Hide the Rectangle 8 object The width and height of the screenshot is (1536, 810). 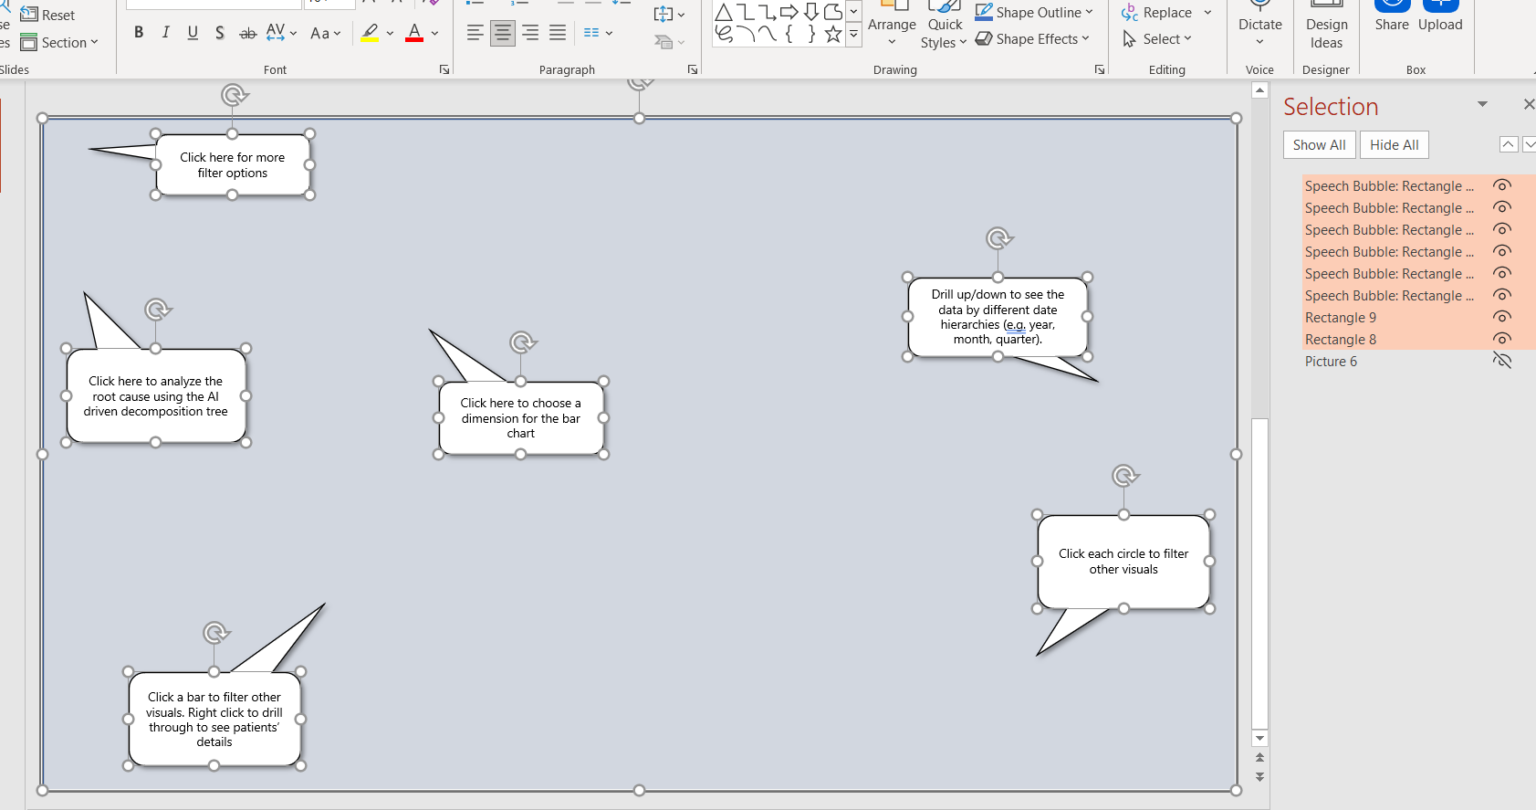pyautogui.click(x=1501, y=339)
